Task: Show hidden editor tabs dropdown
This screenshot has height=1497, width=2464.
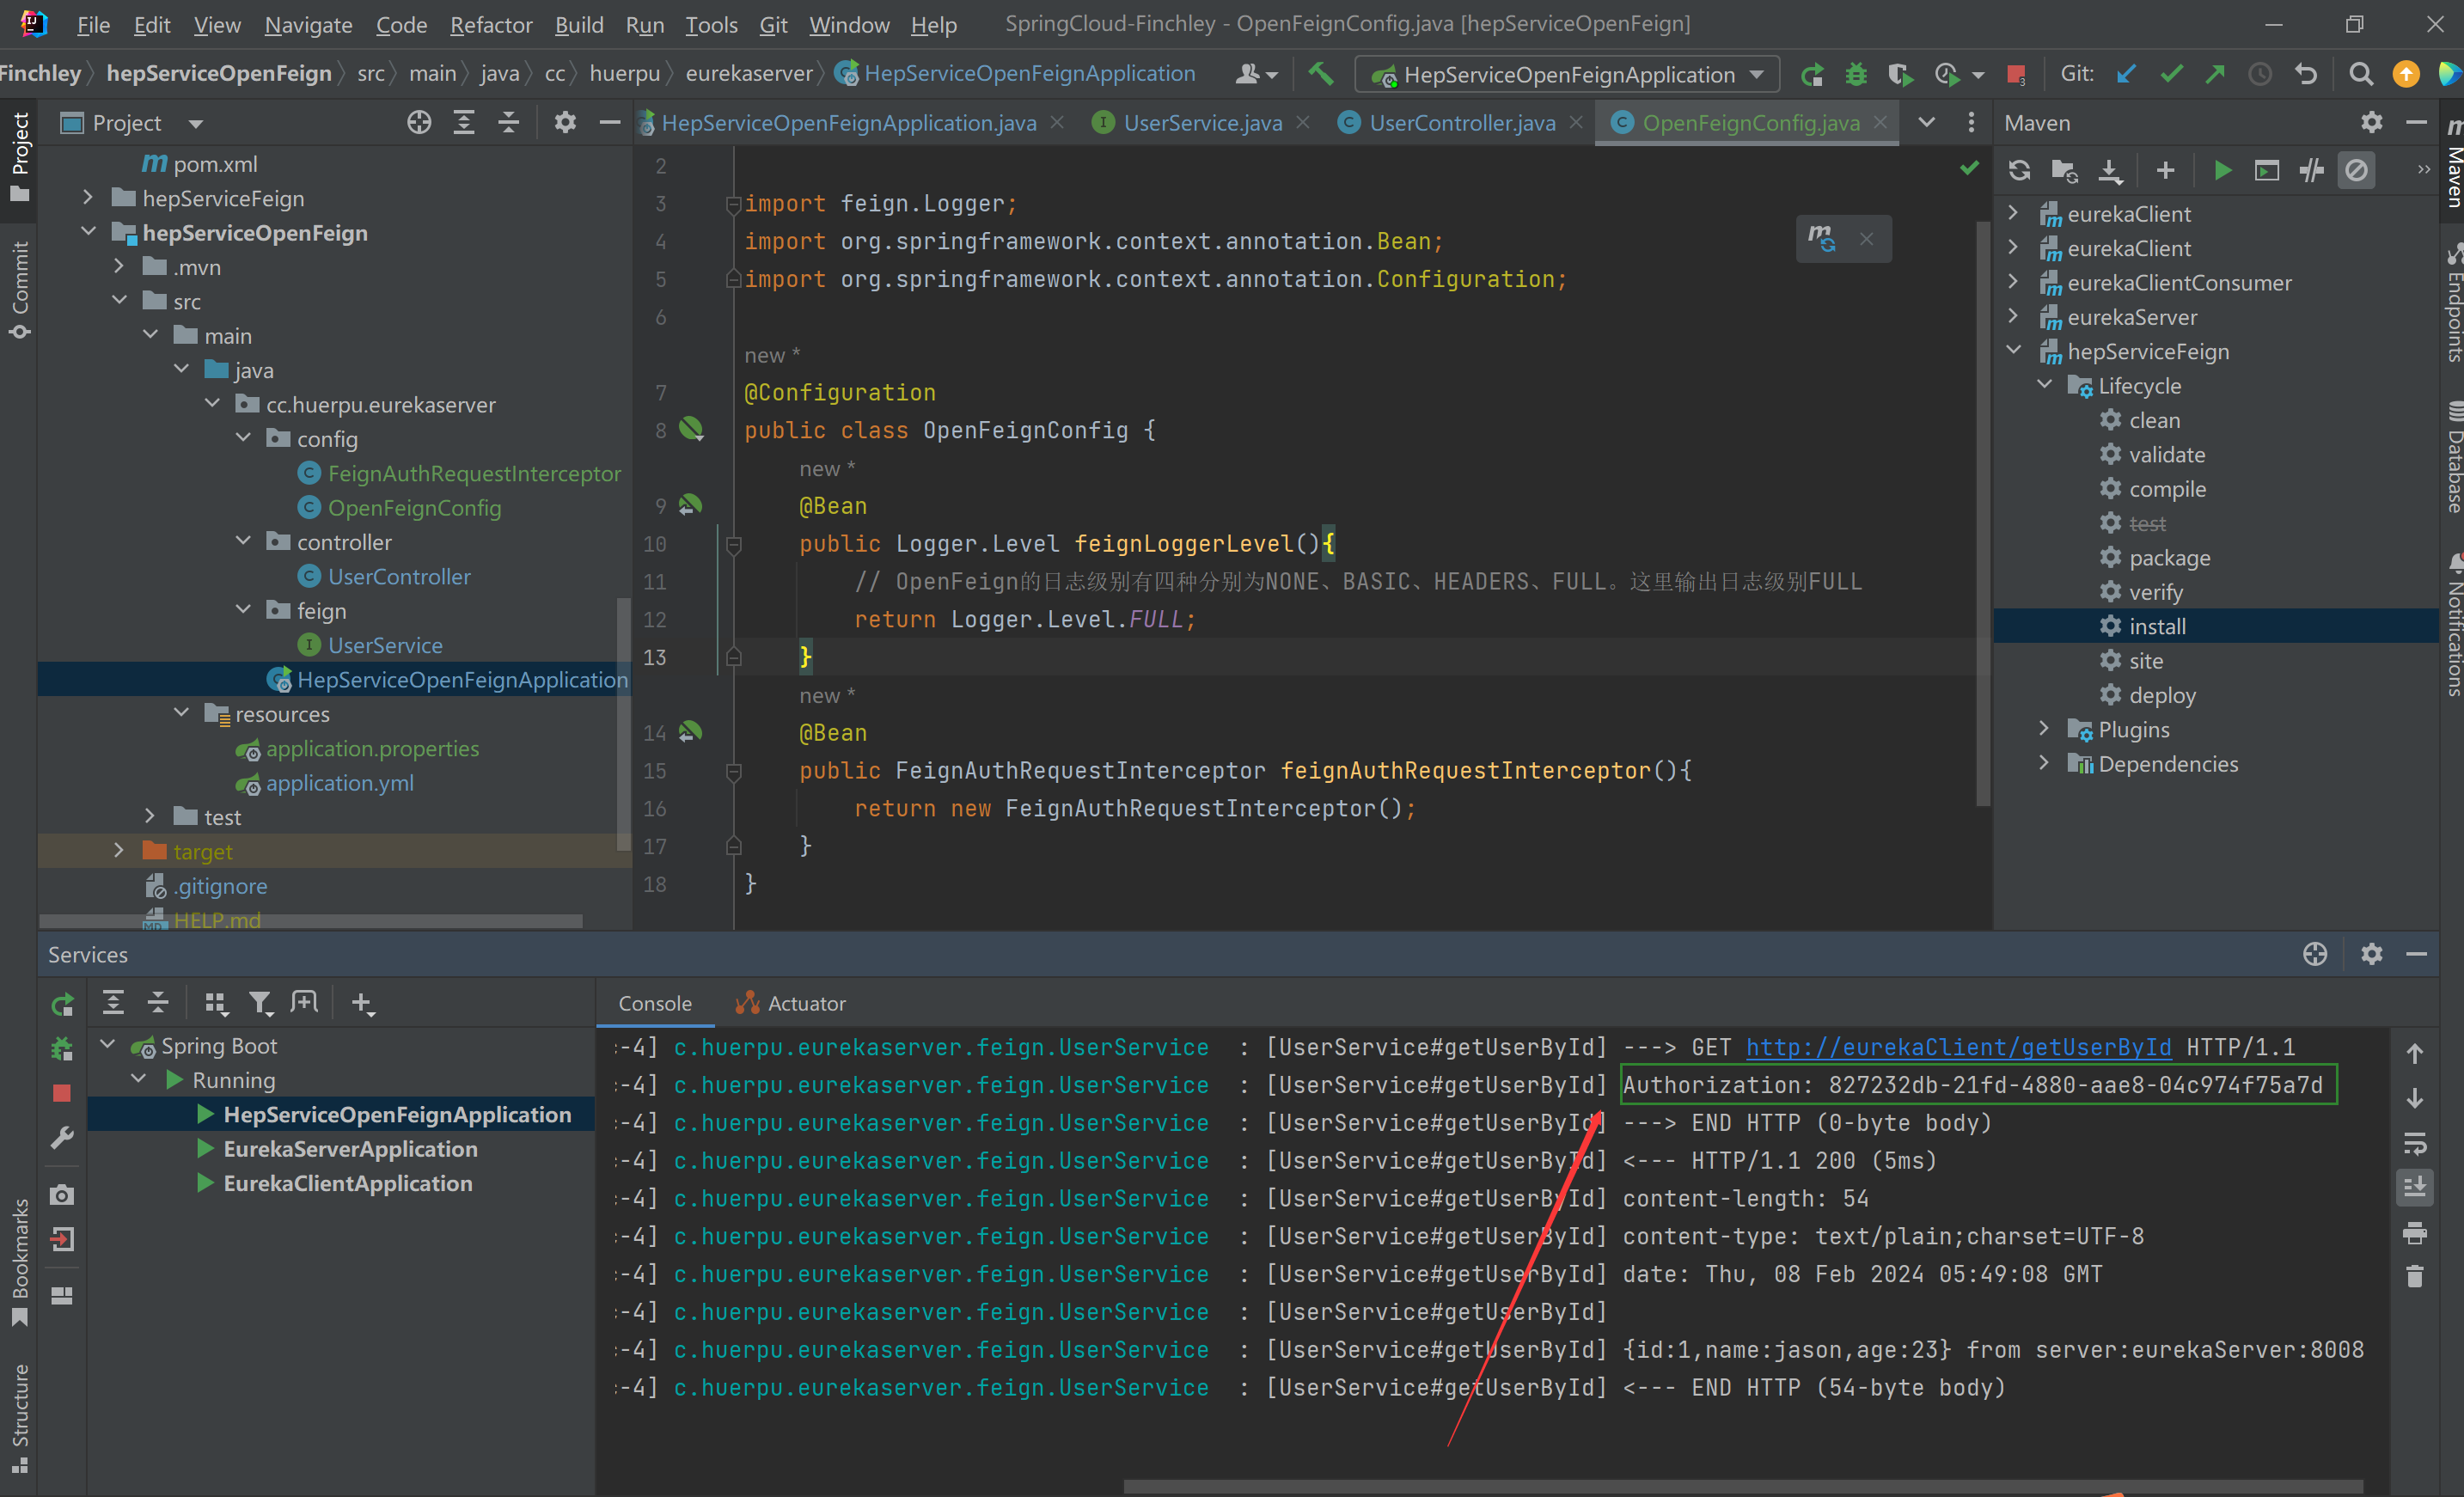Action: [x=1926, y=123]
